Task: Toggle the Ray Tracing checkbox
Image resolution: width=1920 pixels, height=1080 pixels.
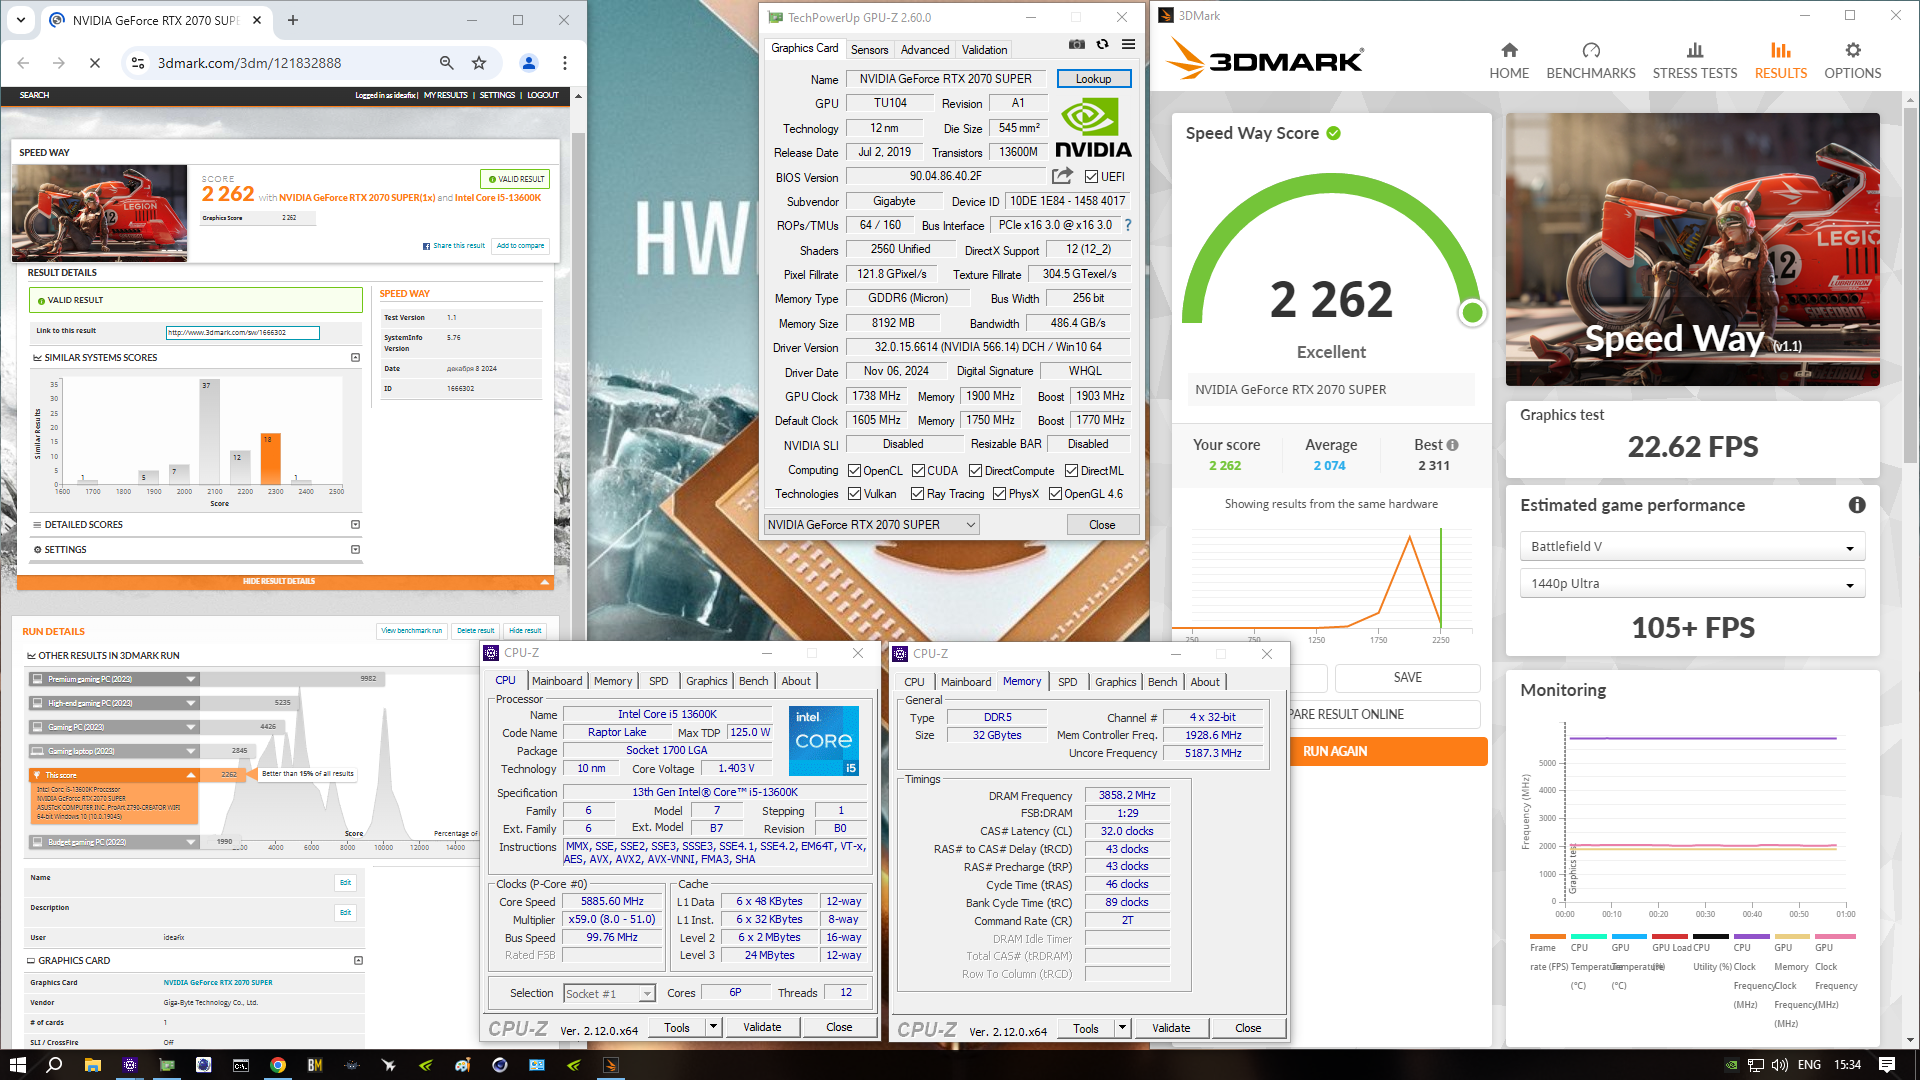Action: click(917, 494)
